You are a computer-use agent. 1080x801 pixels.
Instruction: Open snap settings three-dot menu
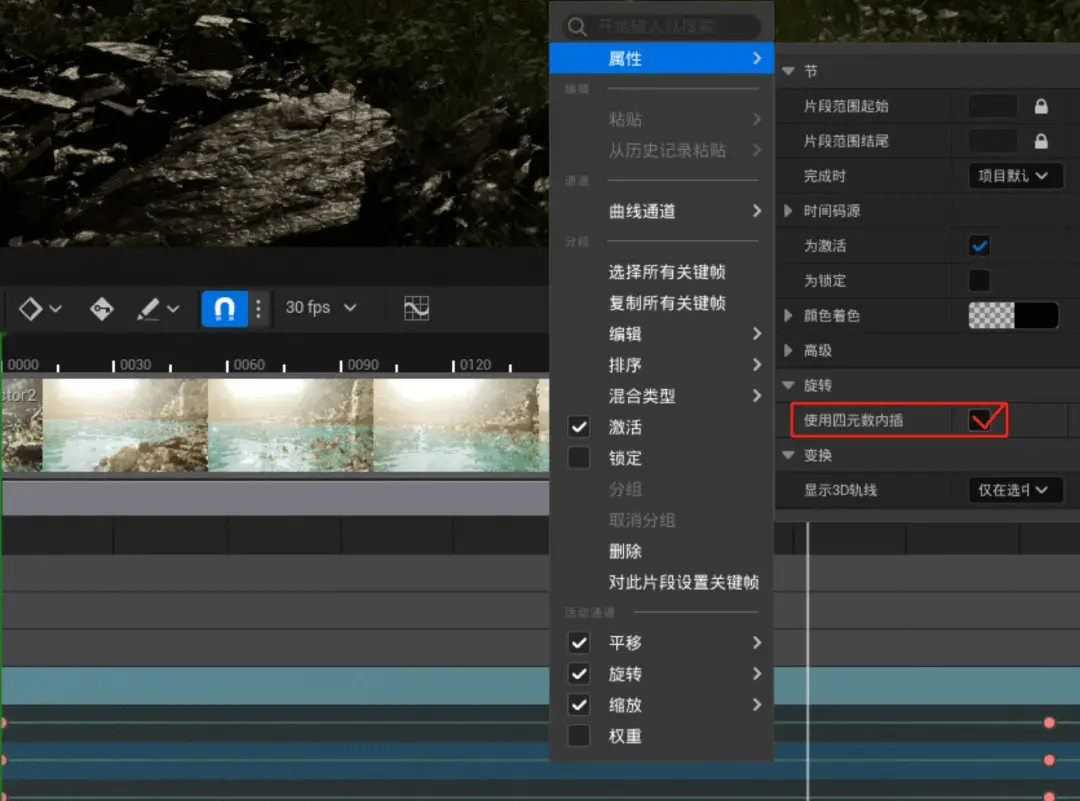258,309
